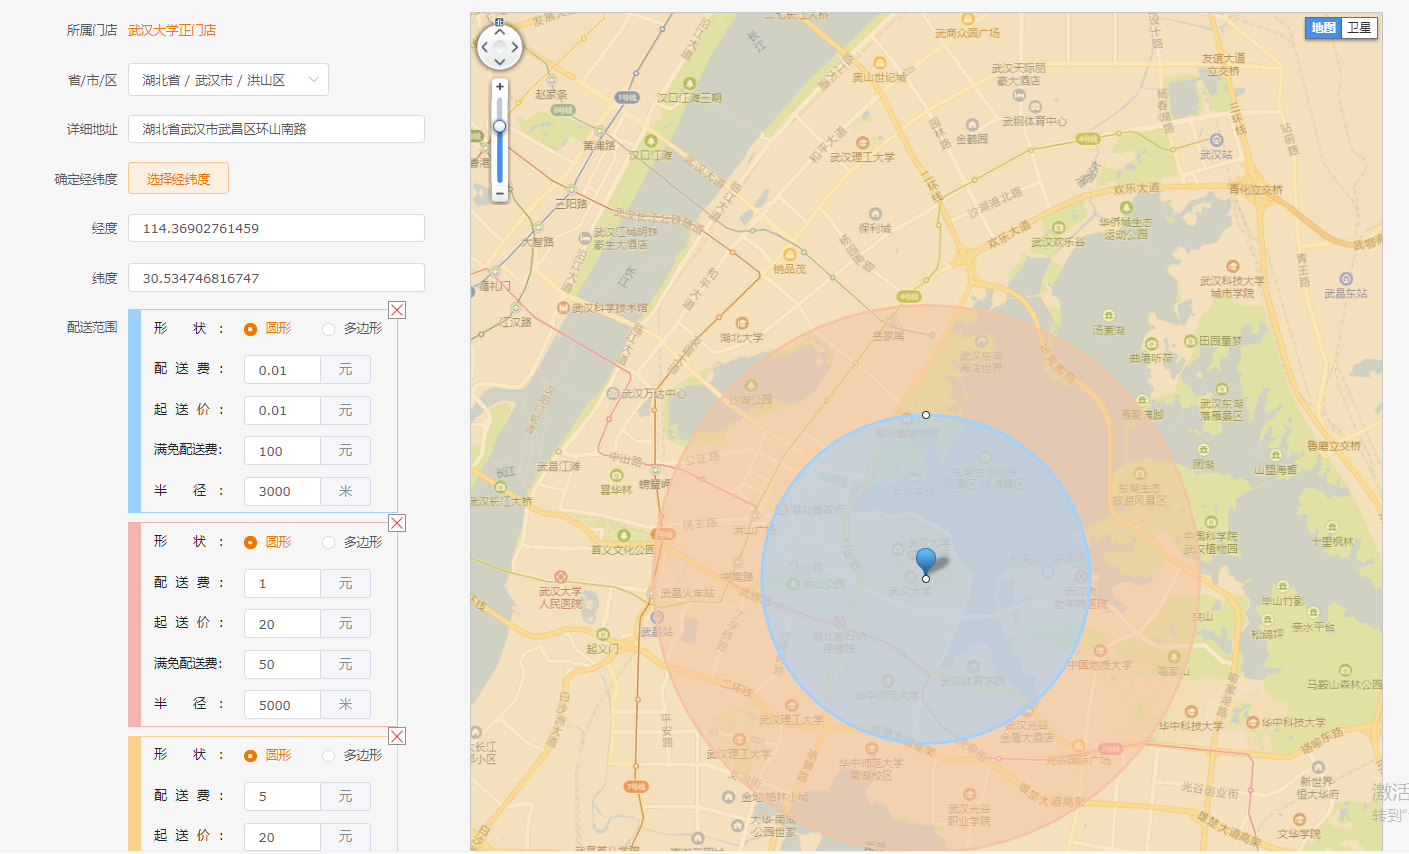Pan the map up with arrow control

point(500,32)
